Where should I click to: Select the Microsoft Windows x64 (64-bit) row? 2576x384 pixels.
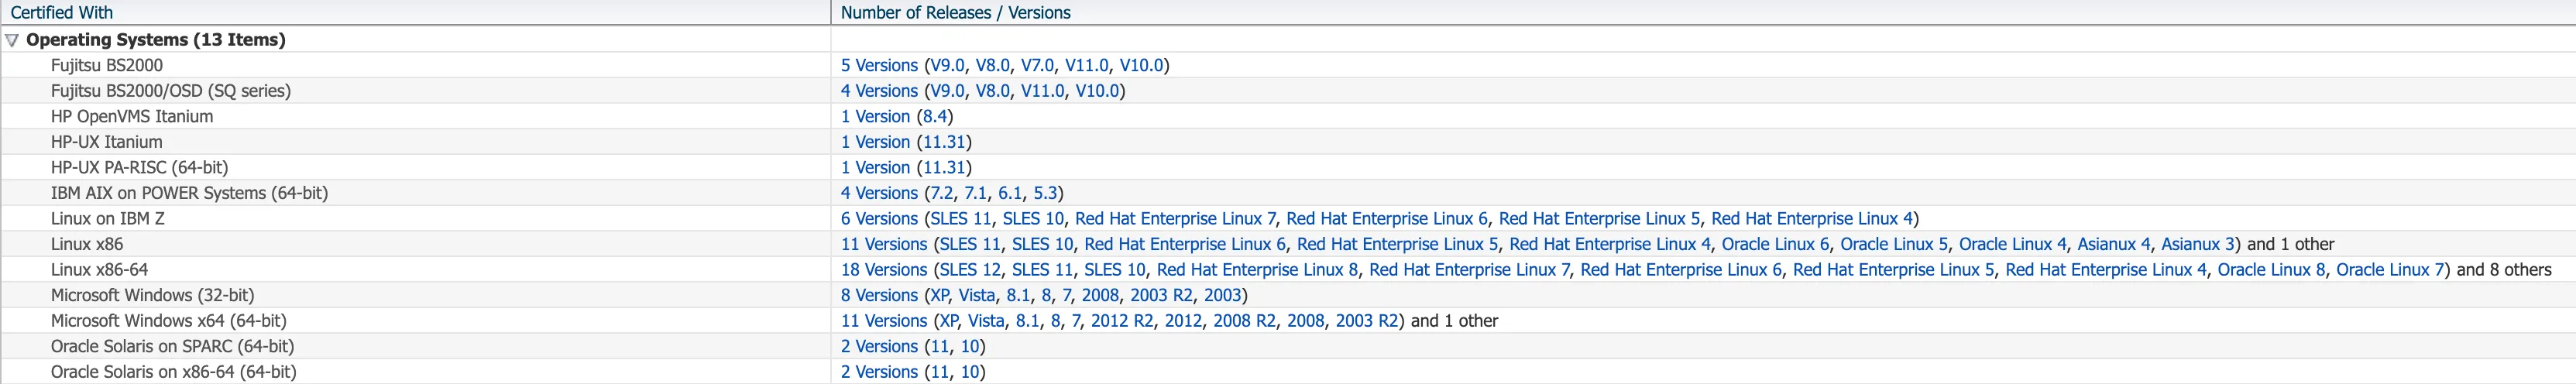tap(168, 321)
